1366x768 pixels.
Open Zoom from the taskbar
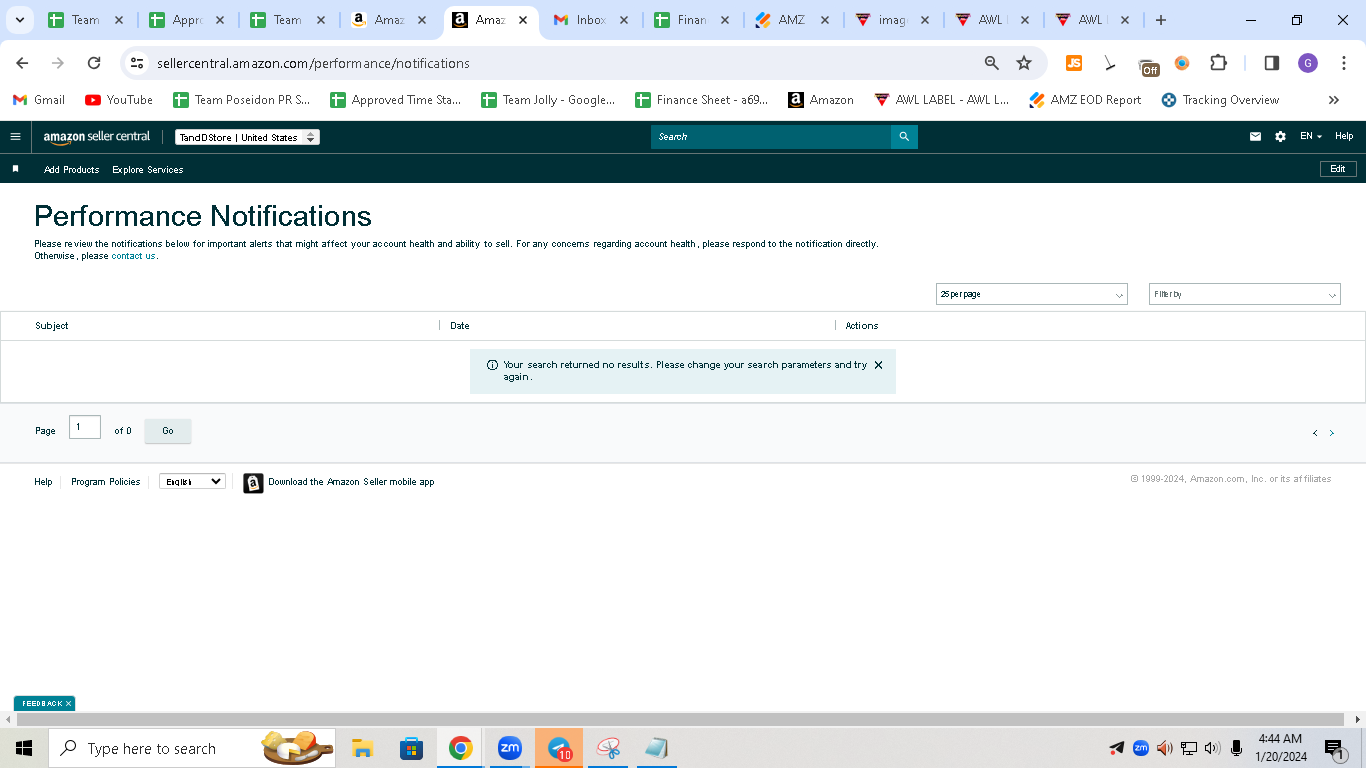point(510,748)
